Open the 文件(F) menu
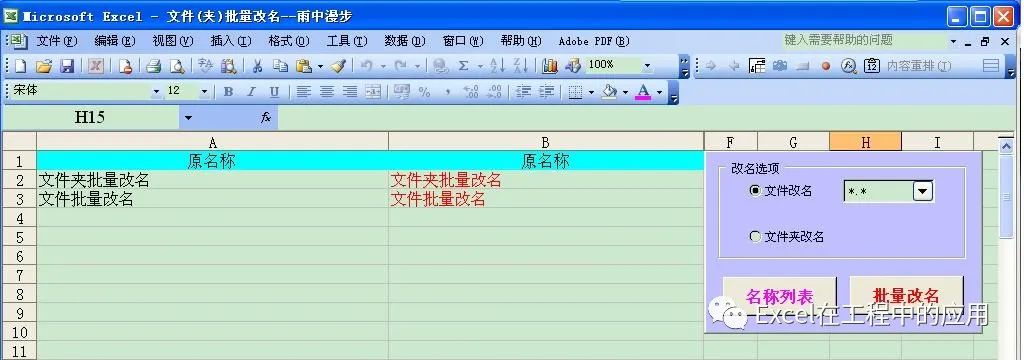 57,41
